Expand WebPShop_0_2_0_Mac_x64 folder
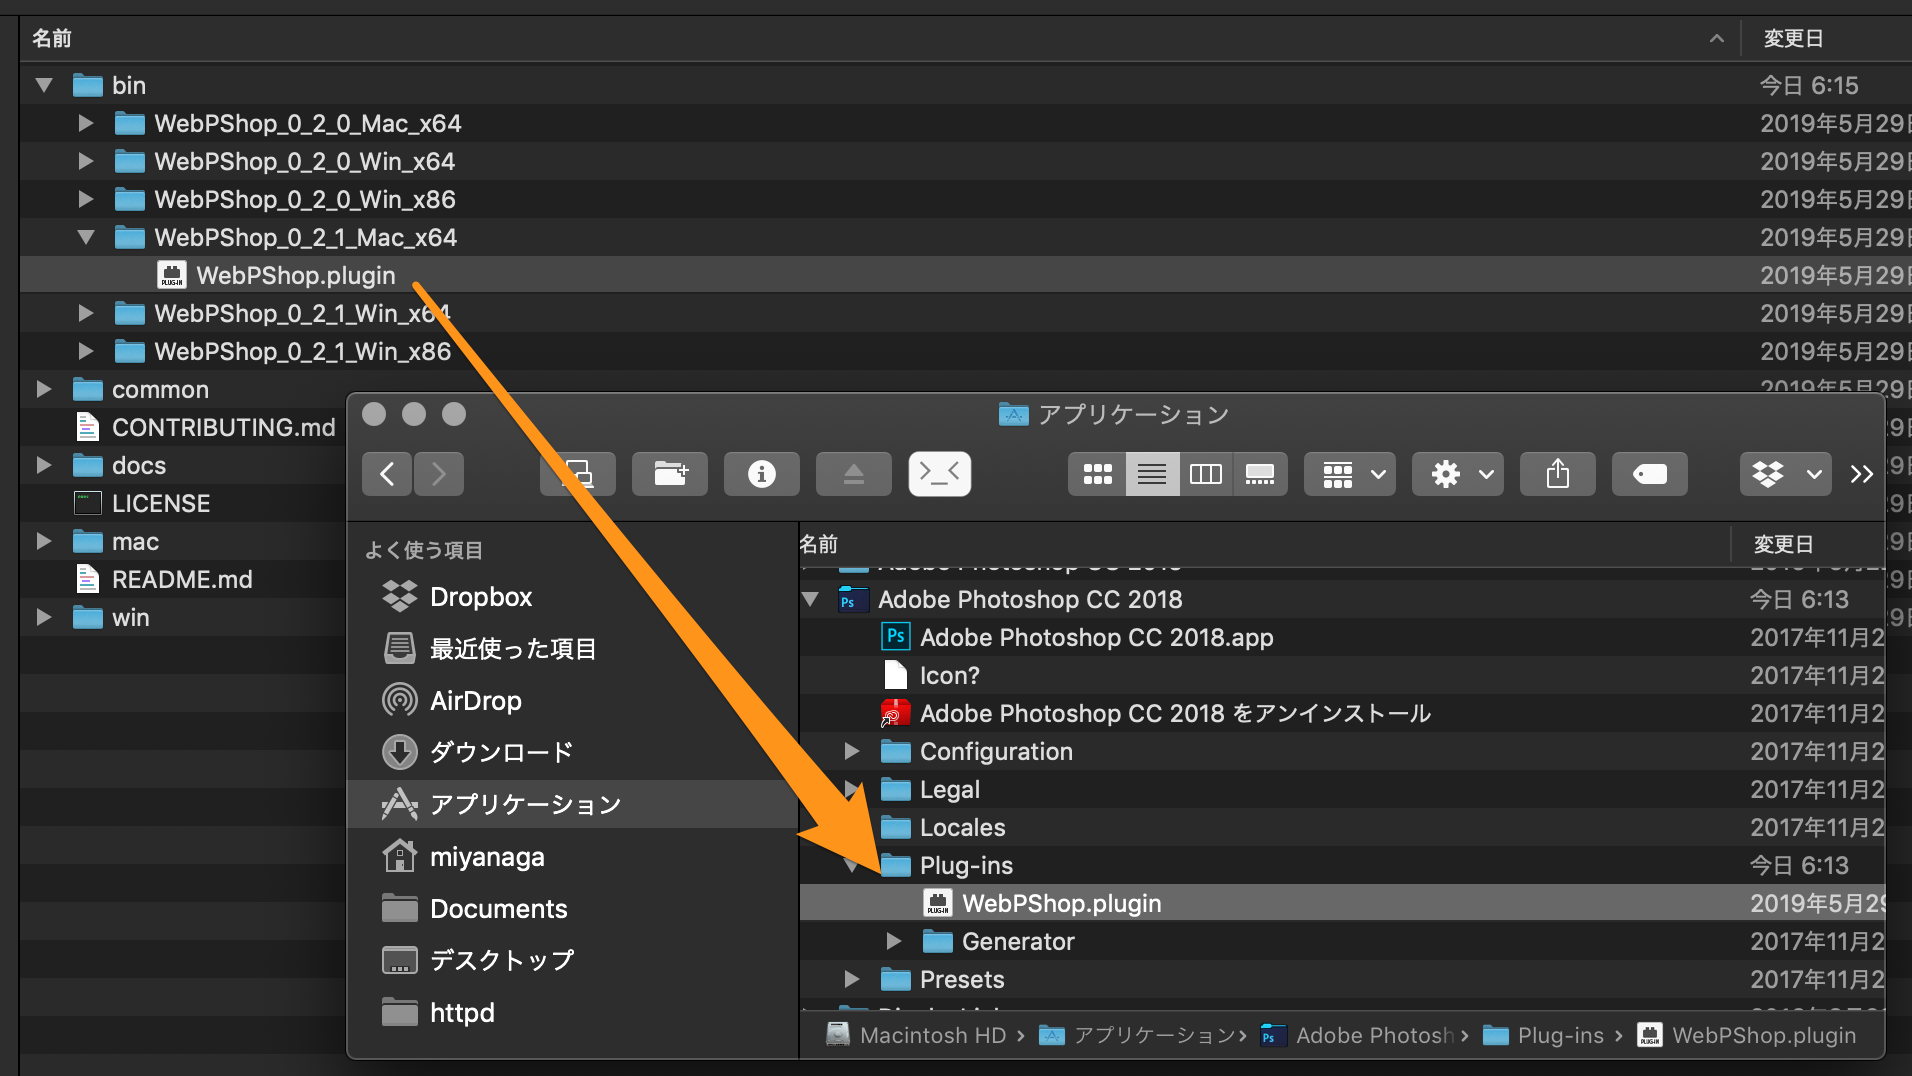1912x1076 pixels. tap(86, 123)
